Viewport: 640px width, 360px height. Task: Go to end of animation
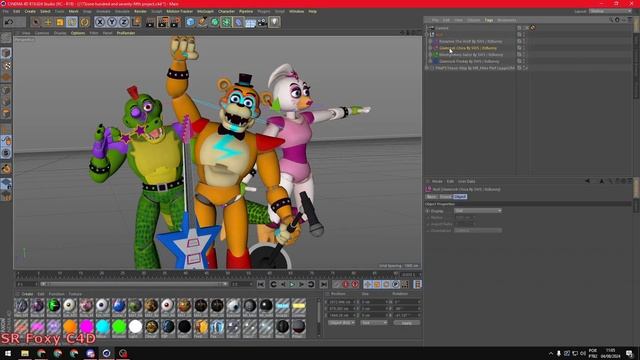point(324,284)
